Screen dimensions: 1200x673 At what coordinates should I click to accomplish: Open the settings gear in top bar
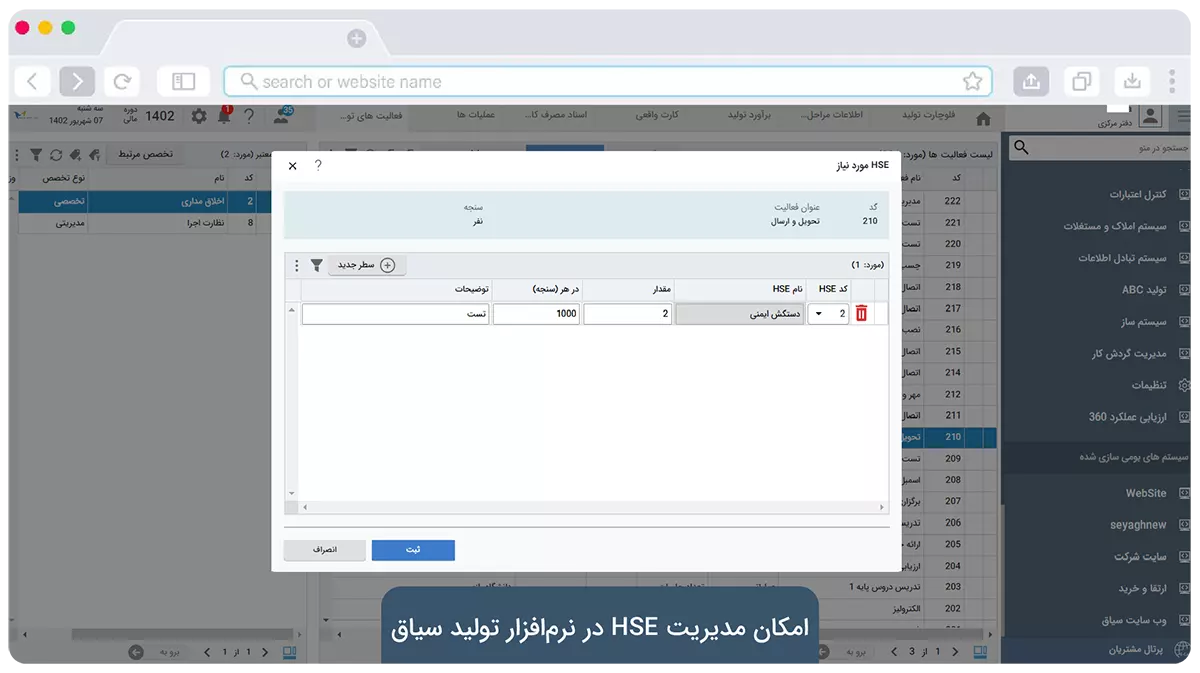coord(199,116)
